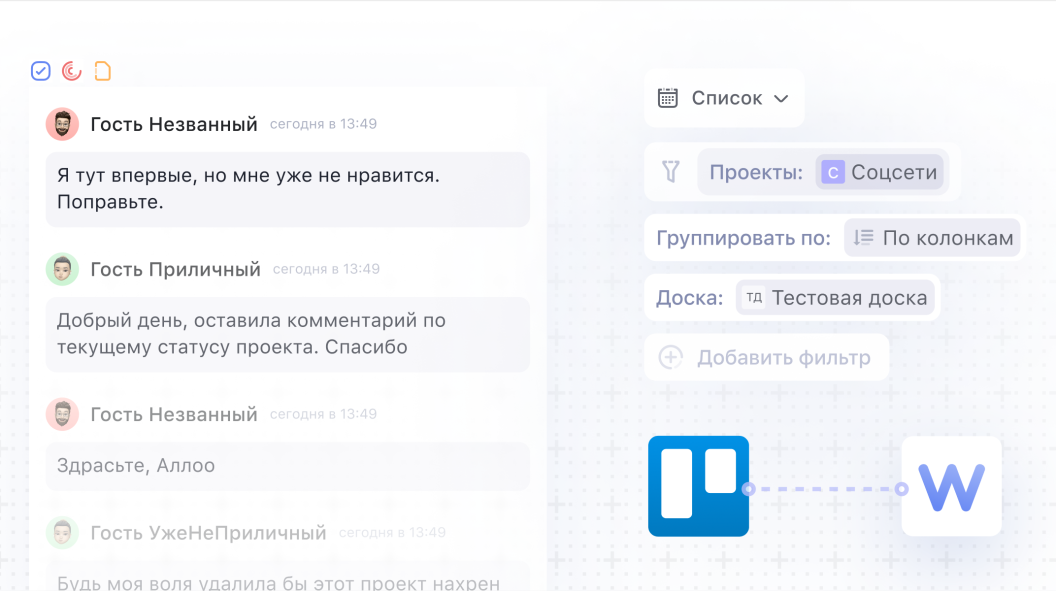Click Гость Приличный's message bubble
This screenshot has width=1056, height=591.
[x=287, y=334]
